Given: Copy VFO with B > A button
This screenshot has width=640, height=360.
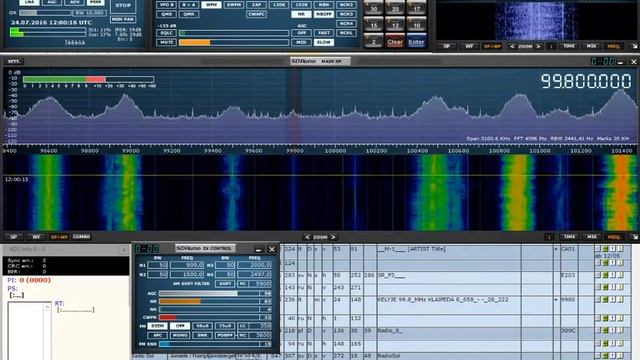Looking at the screenshot, I should [x=189, y=5].
